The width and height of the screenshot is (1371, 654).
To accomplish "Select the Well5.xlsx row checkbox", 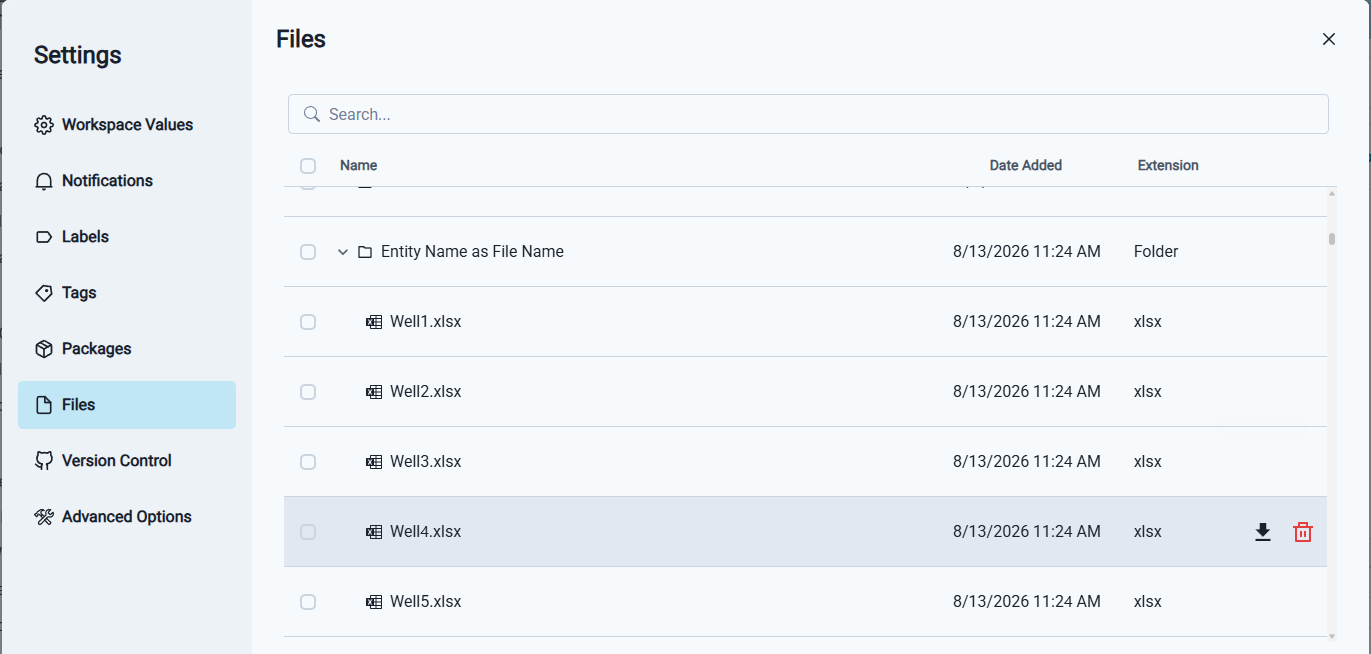I will click(308, 602).
